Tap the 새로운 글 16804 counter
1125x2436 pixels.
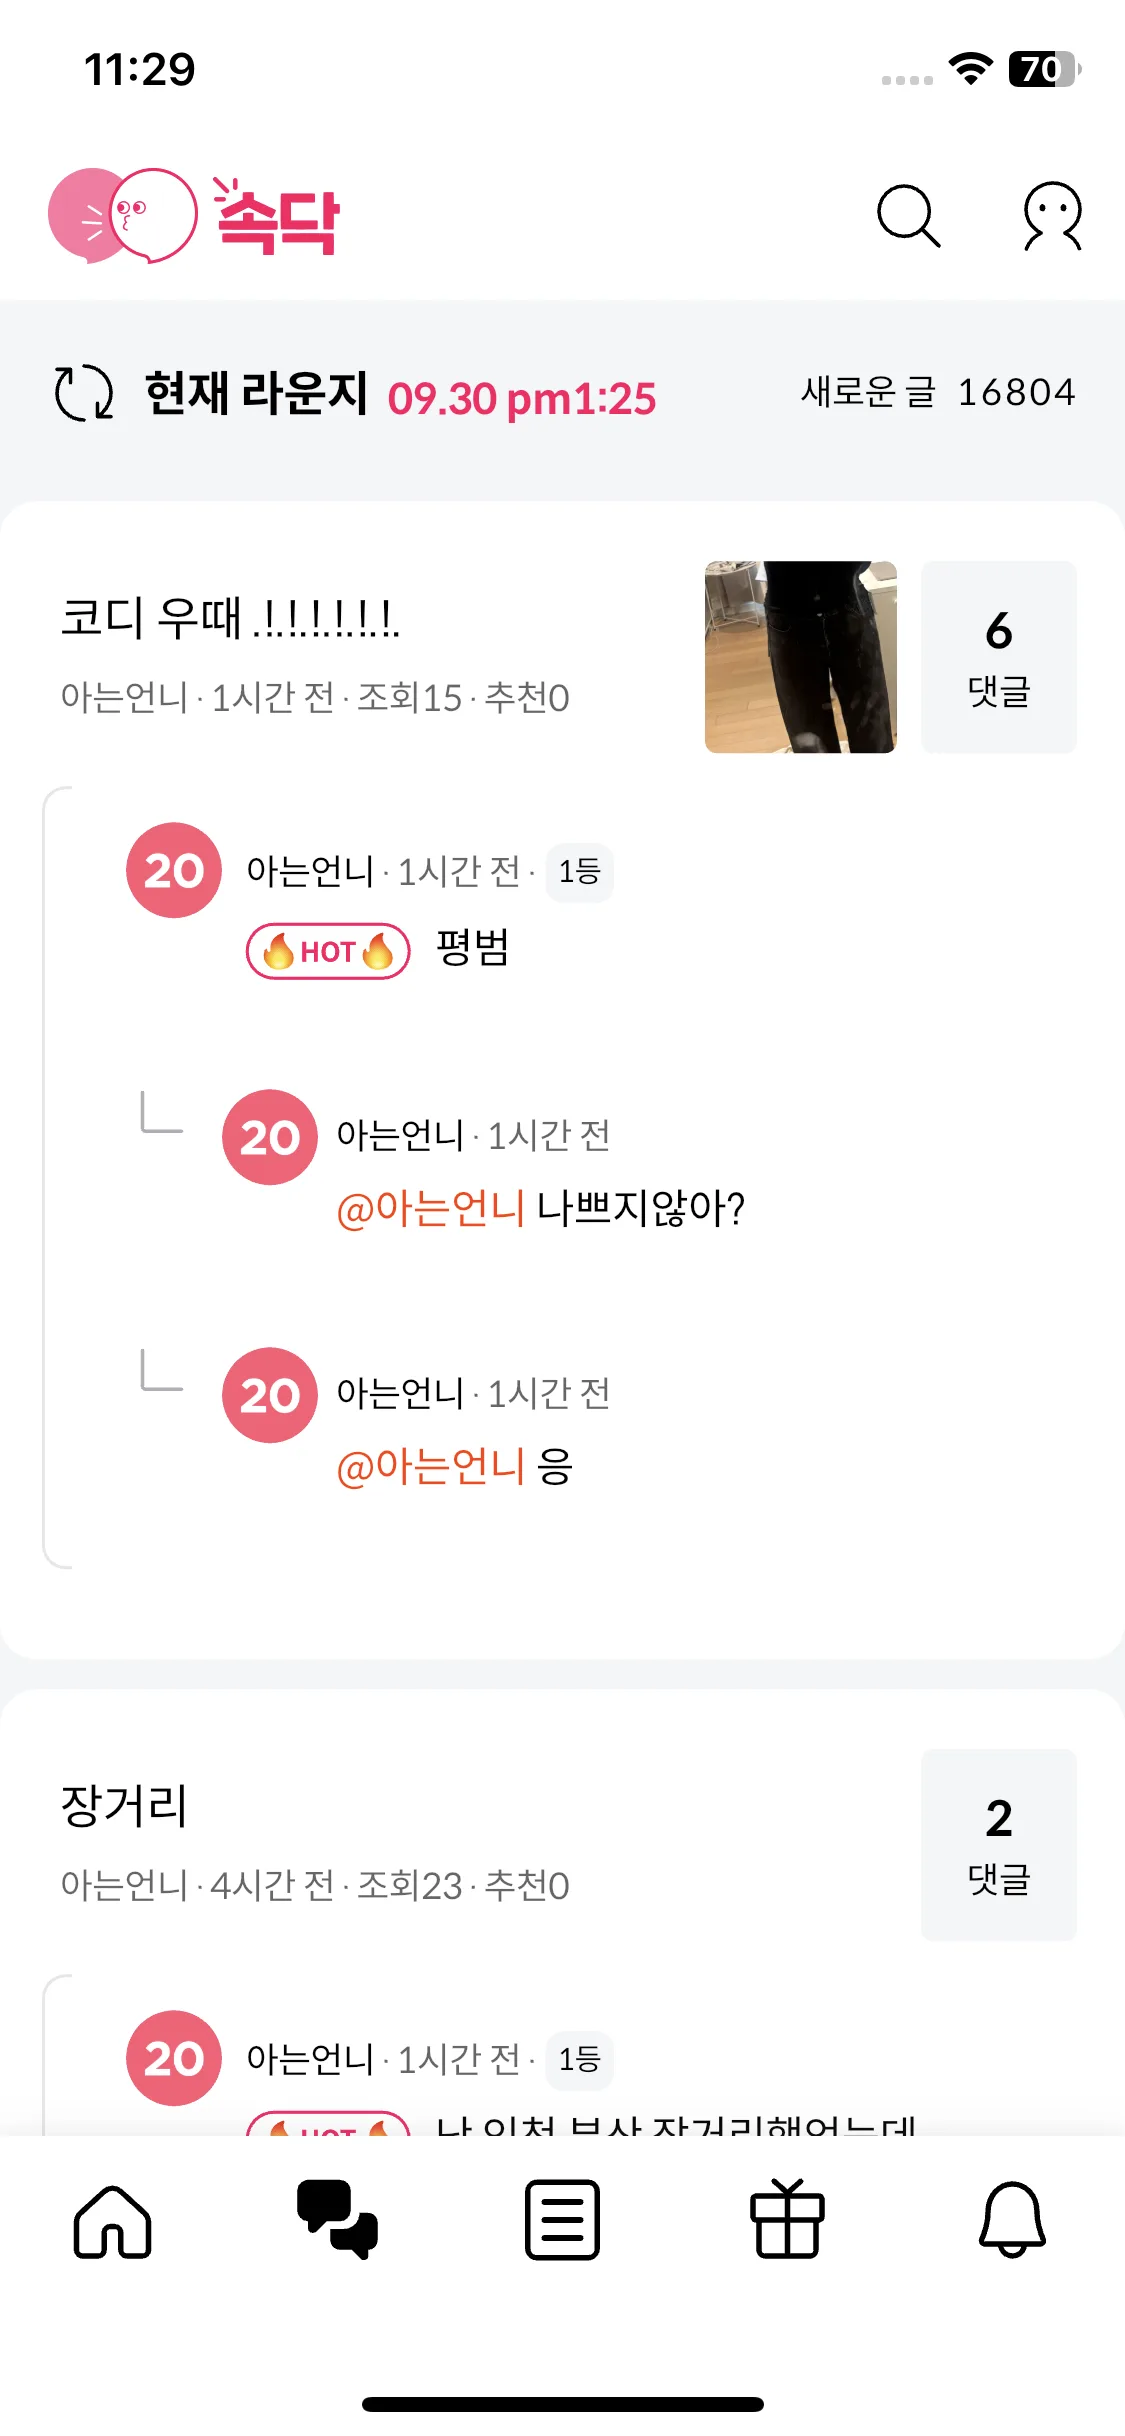pyautogui.click(x=937, y=392)
